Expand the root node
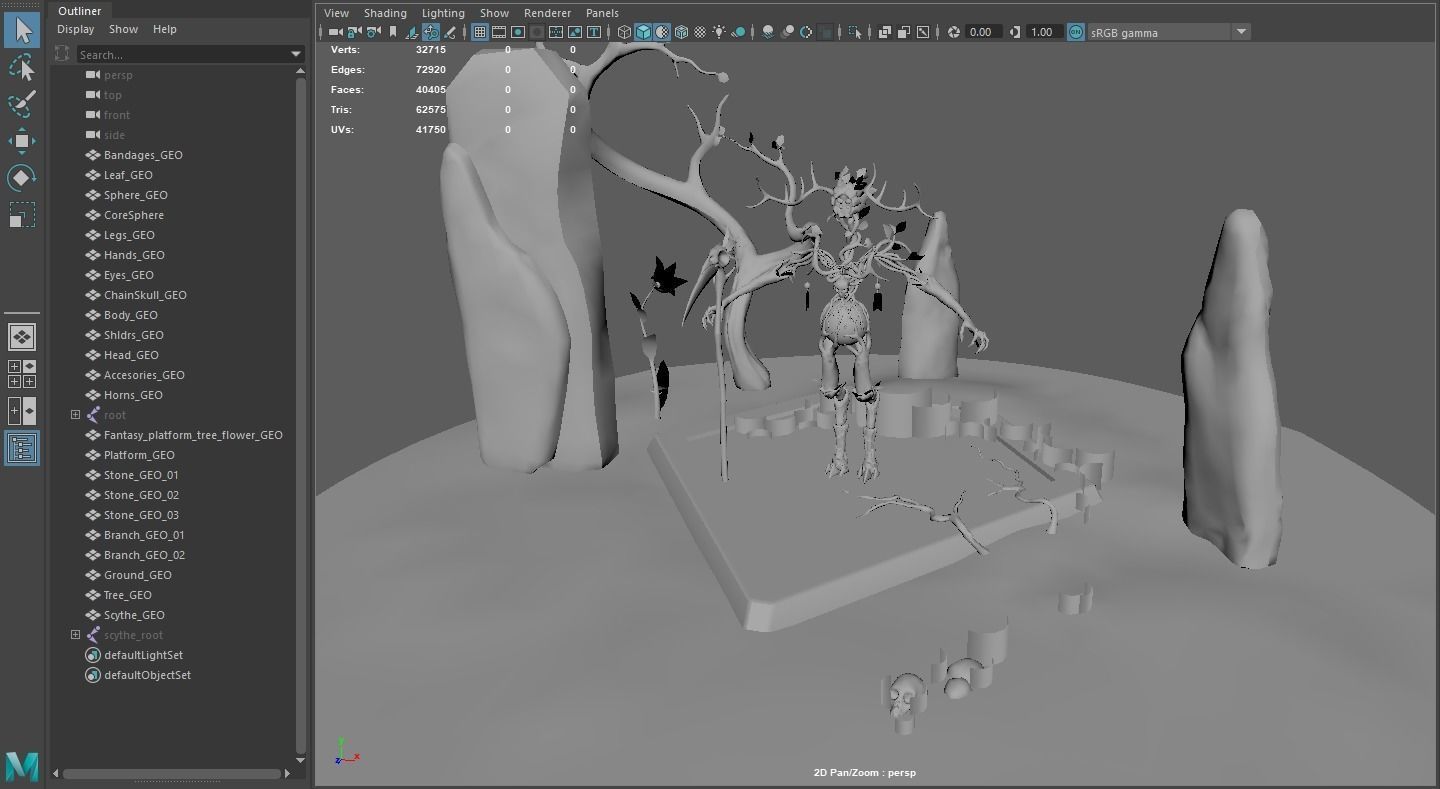1440x789 pixels. coord(75,414)
